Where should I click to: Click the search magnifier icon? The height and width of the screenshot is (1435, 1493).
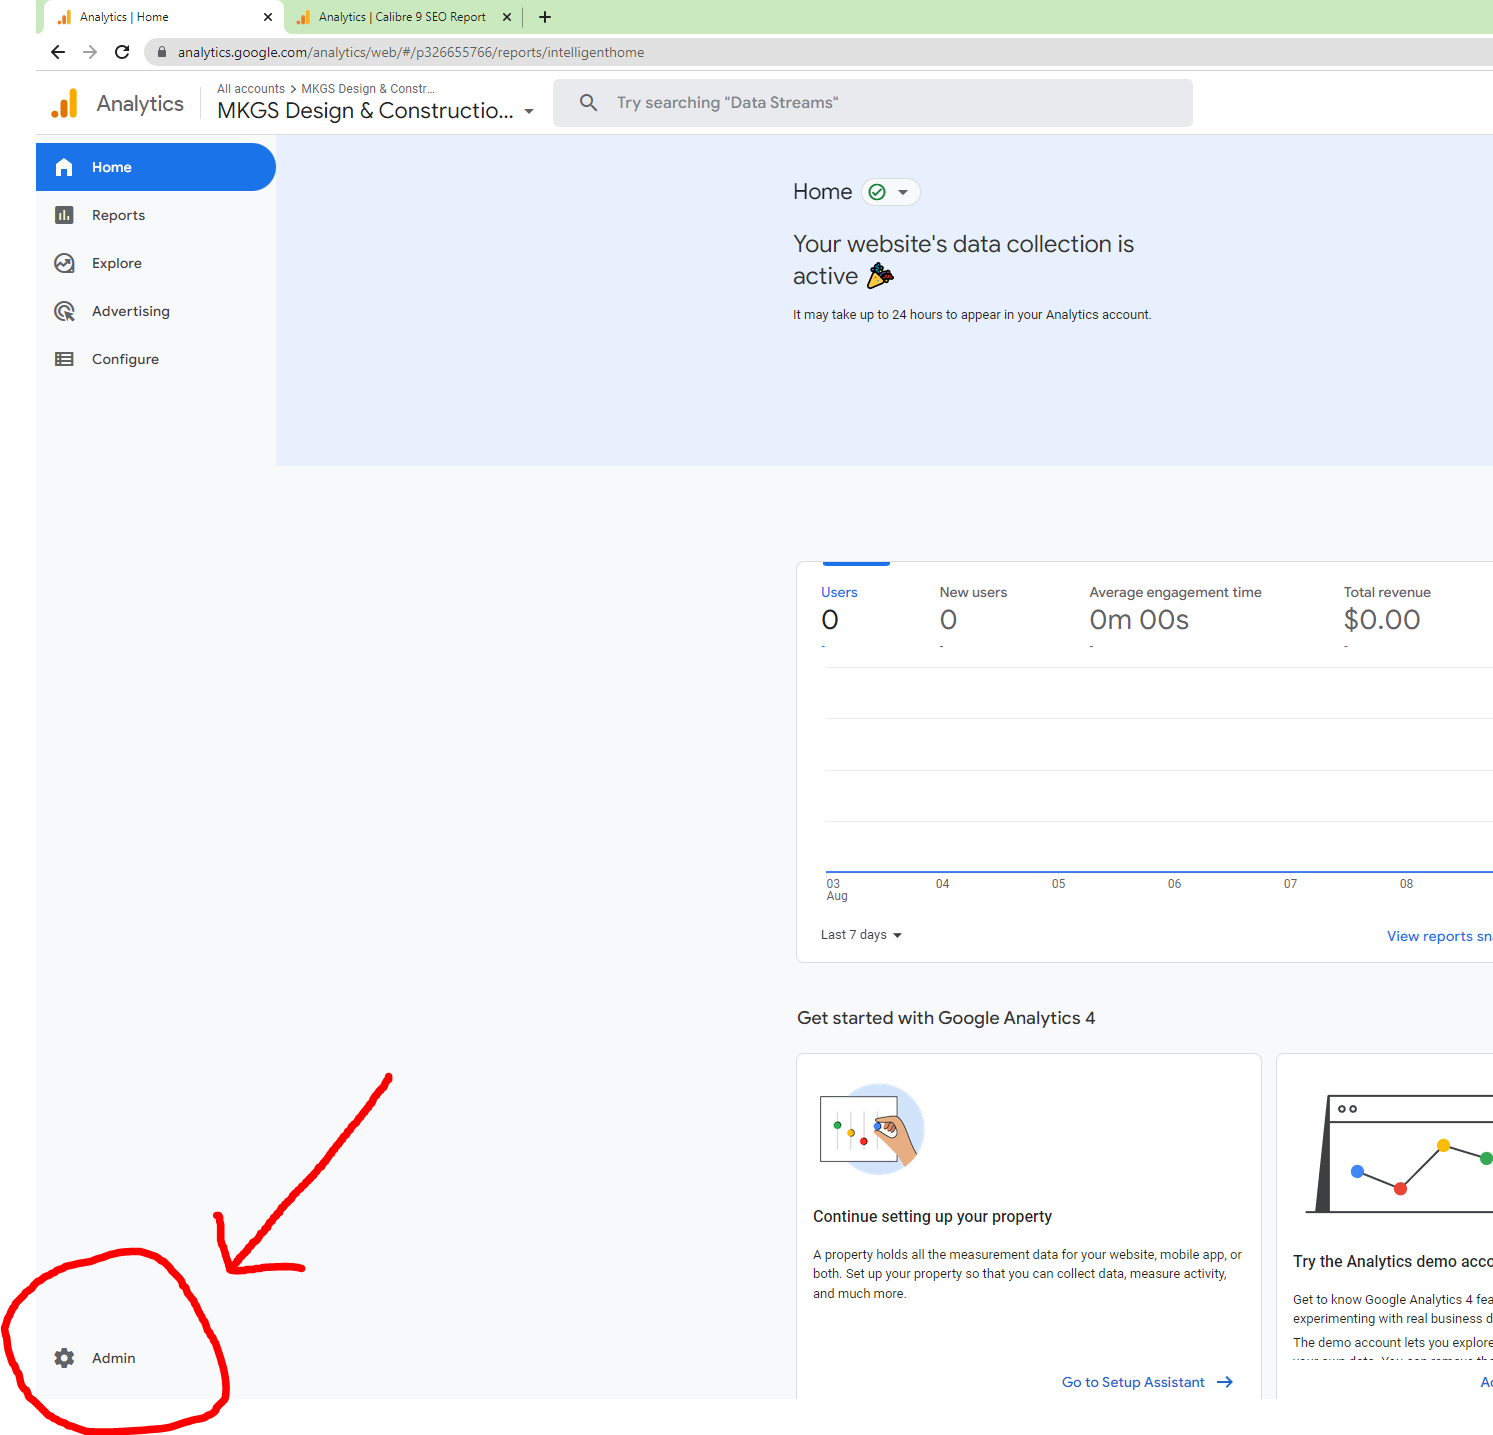coord(589,103)
